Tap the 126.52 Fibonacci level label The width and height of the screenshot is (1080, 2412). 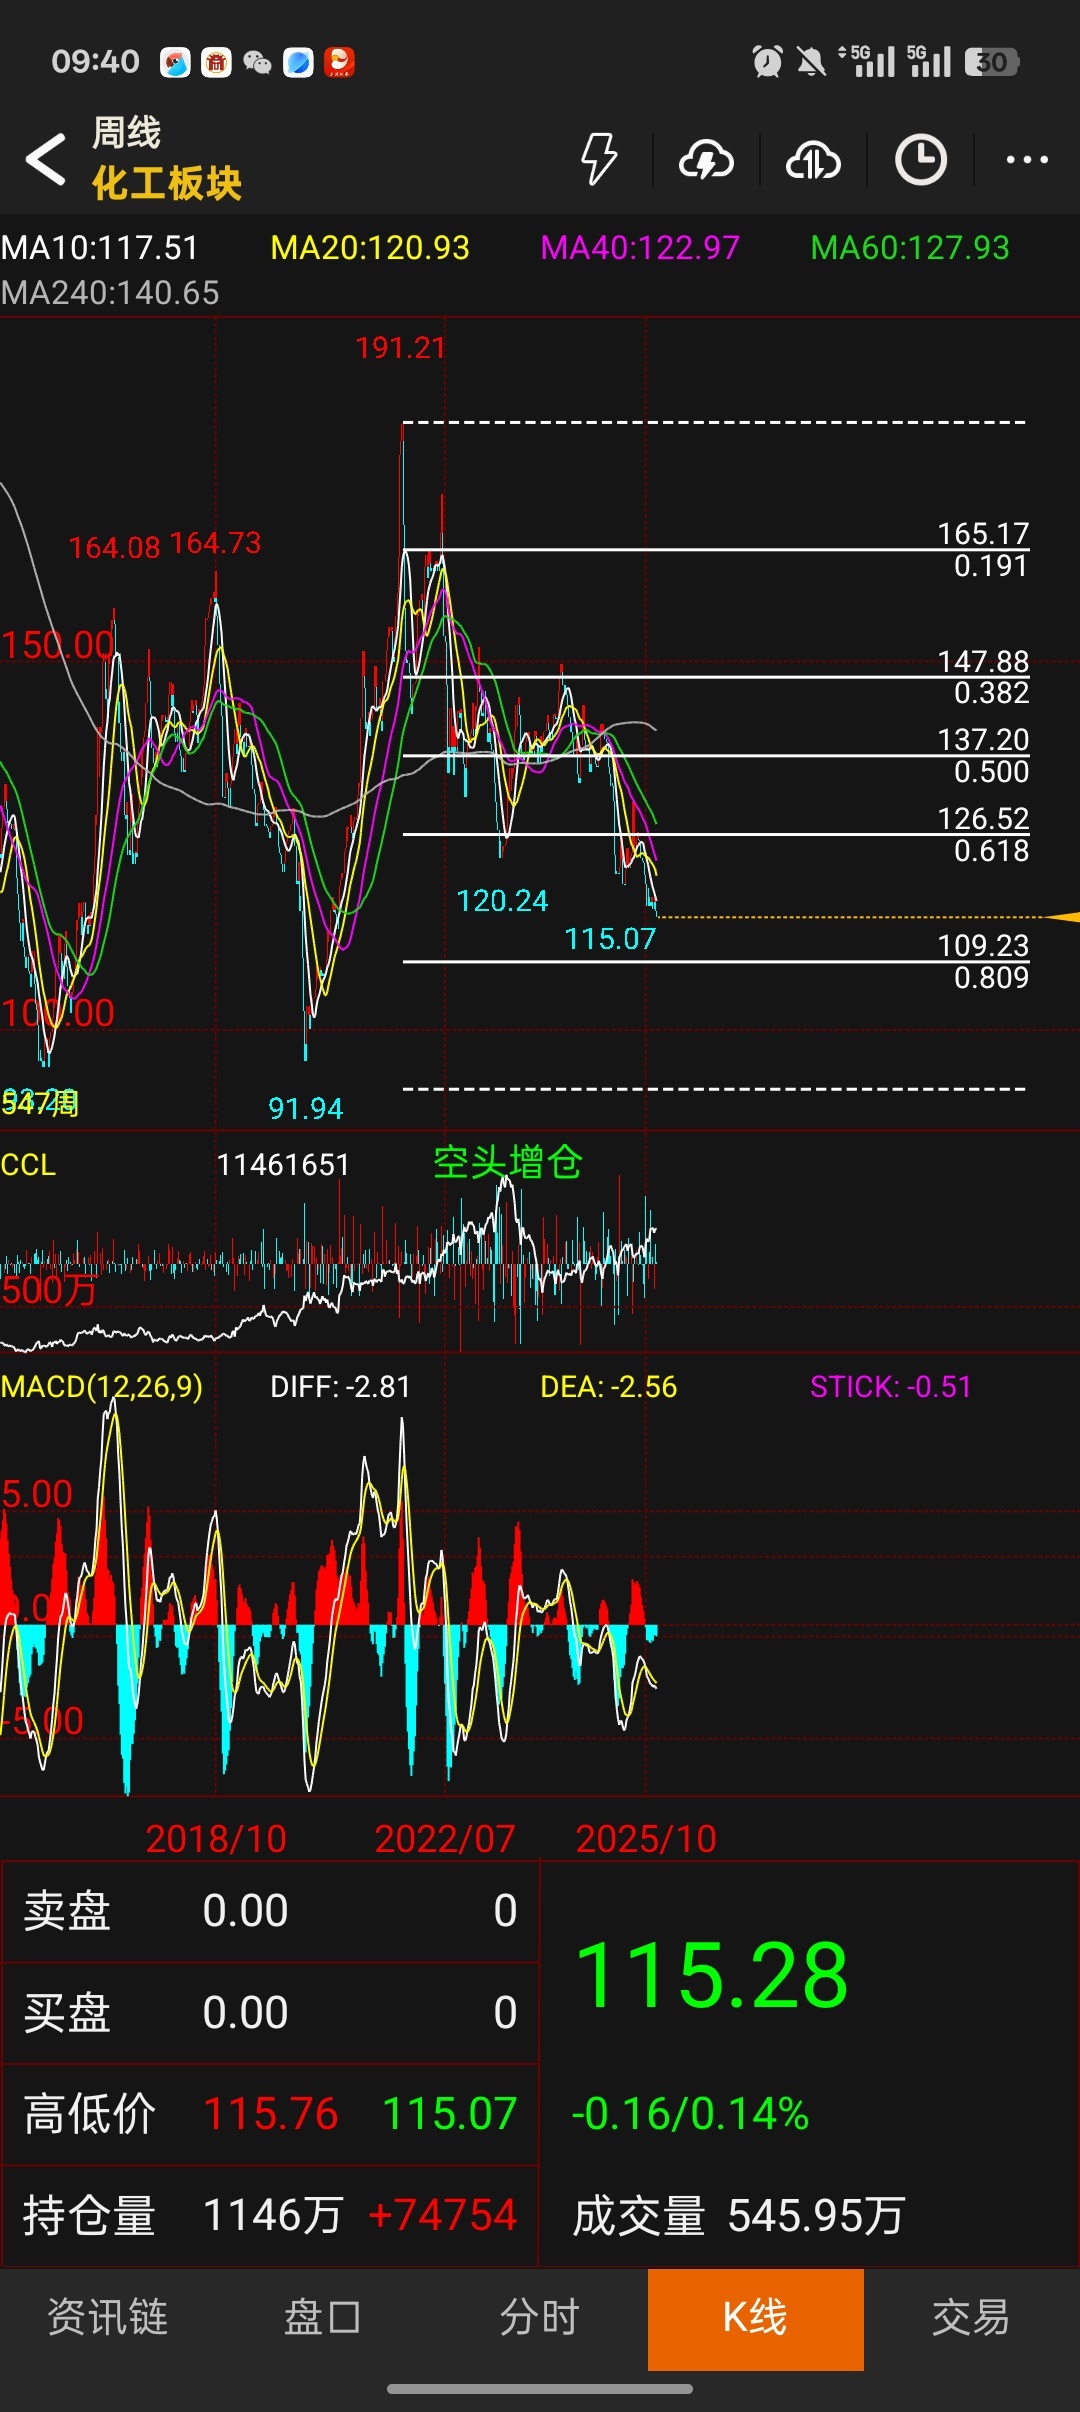pyautogui.click(x=983, y=818)
